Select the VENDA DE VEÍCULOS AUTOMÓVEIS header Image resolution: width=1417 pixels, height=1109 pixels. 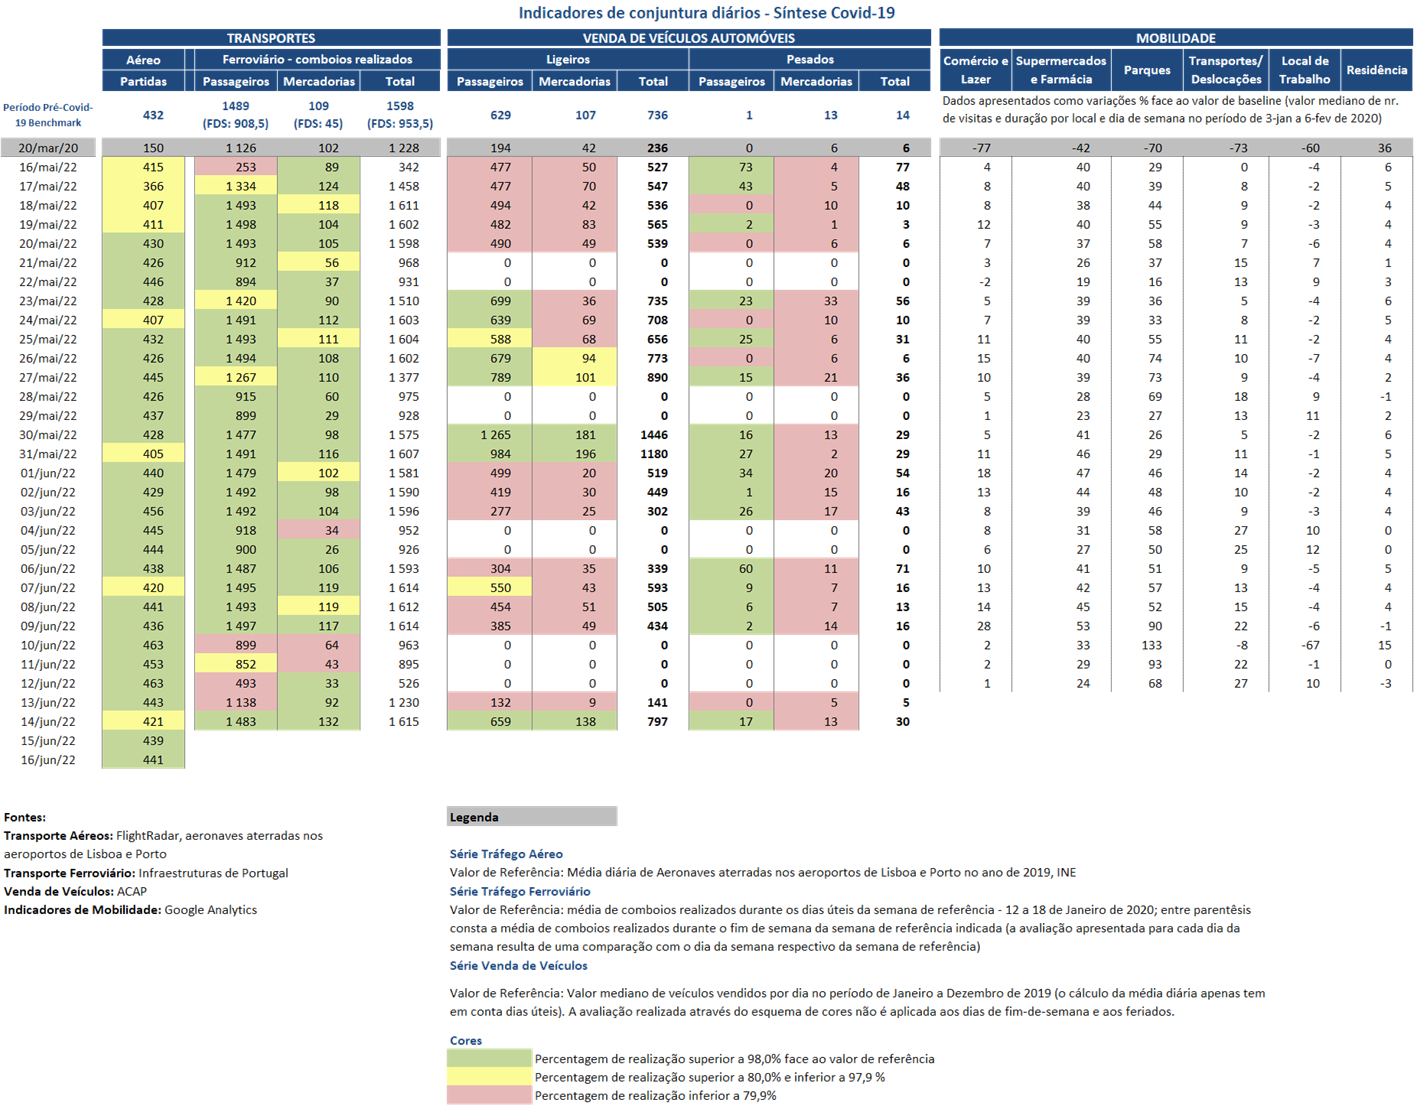point(689,38)
